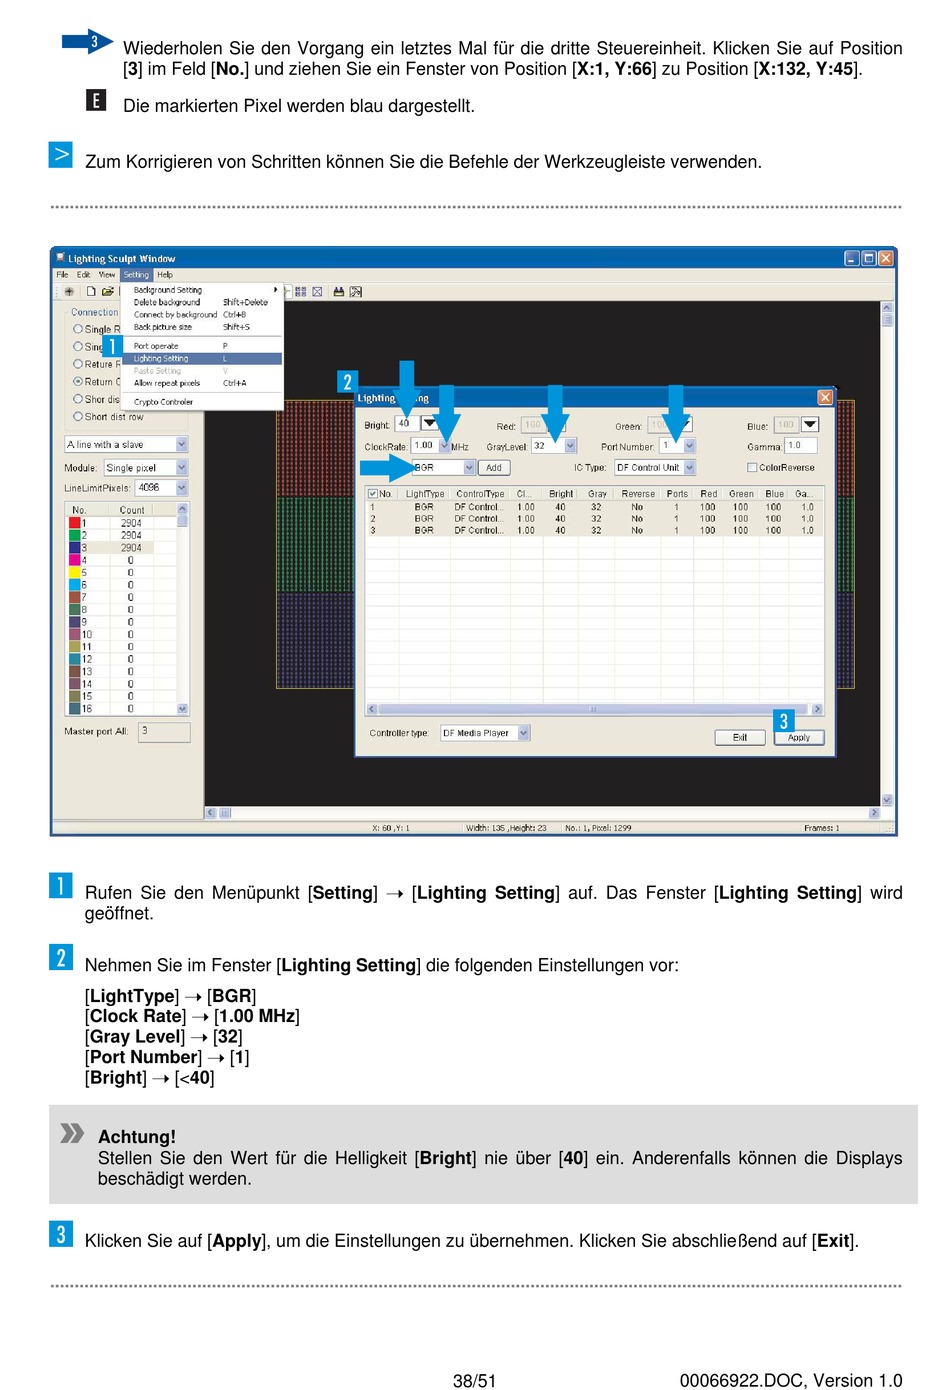
Task: Click the rightmost toolbar icon after binoculars
Action: [x=356, y=292]
